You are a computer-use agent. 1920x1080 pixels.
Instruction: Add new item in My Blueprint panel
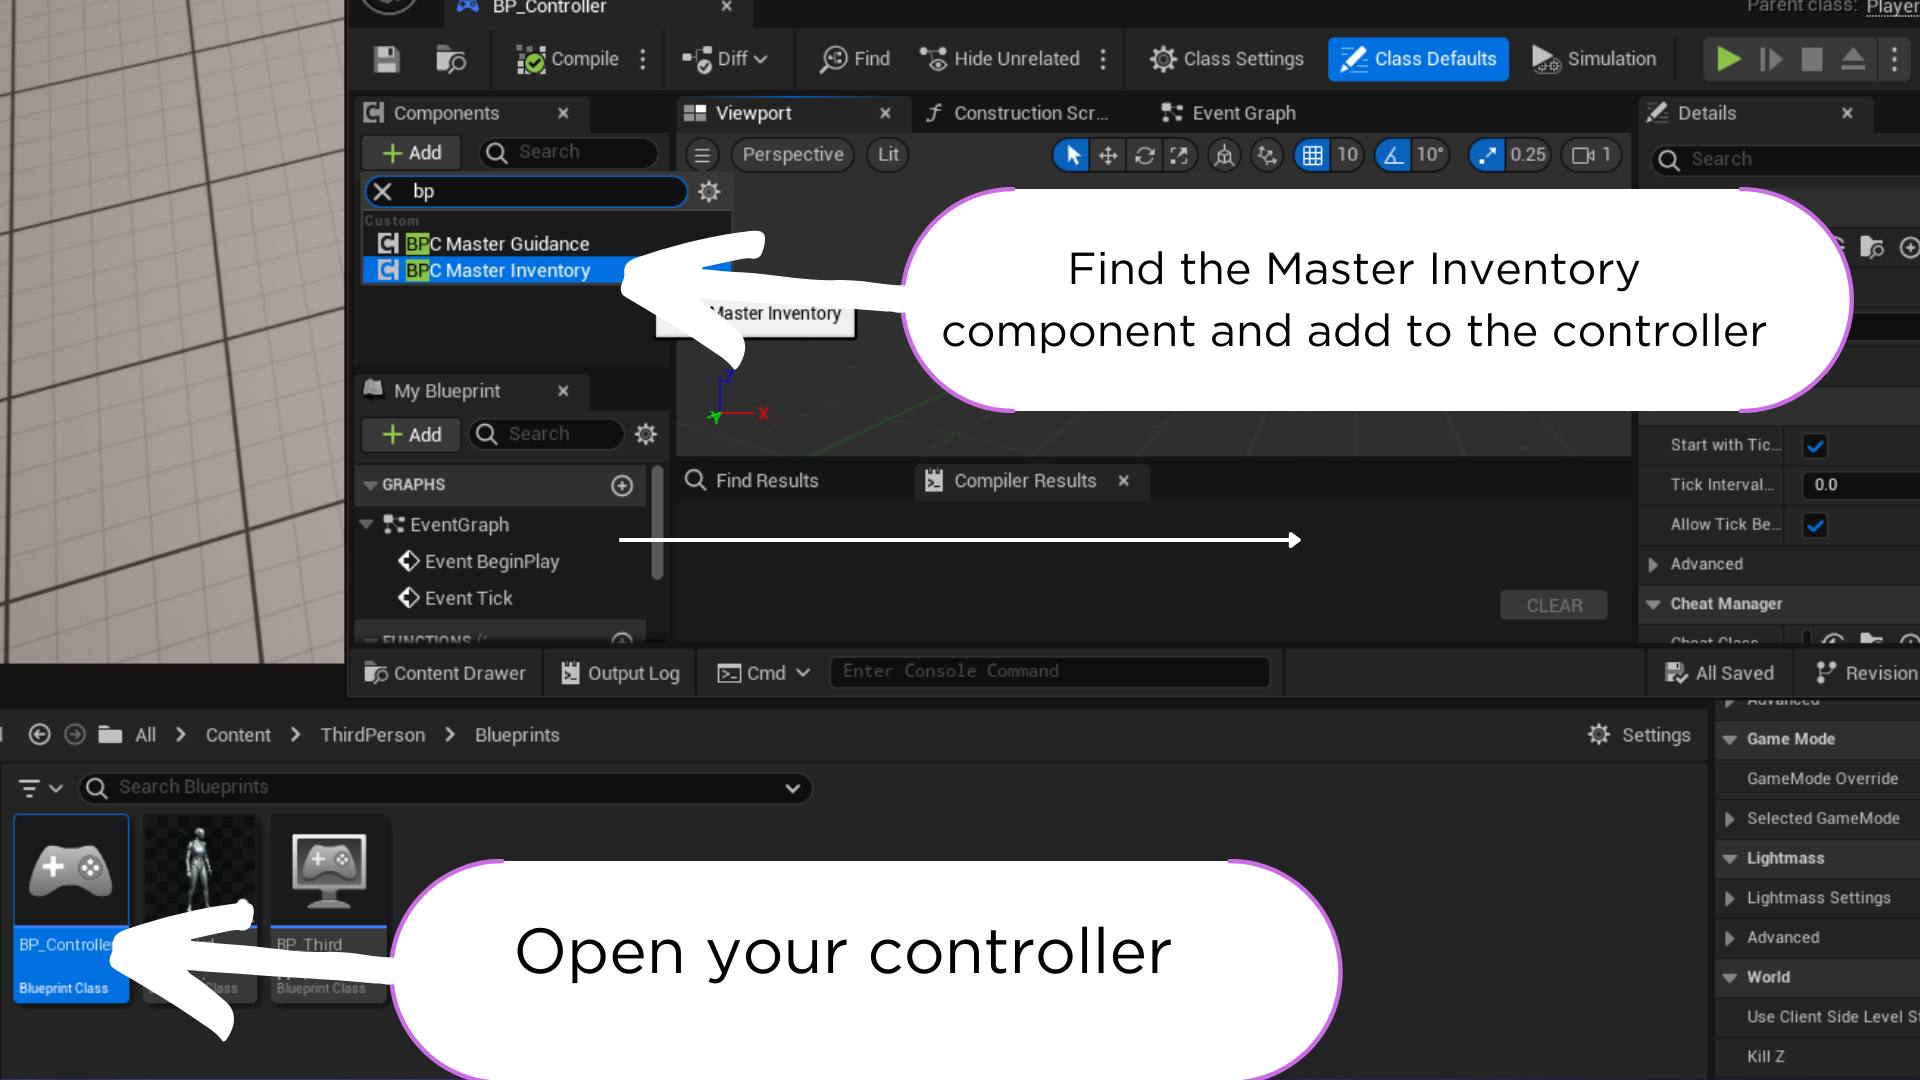click(412, 434)
